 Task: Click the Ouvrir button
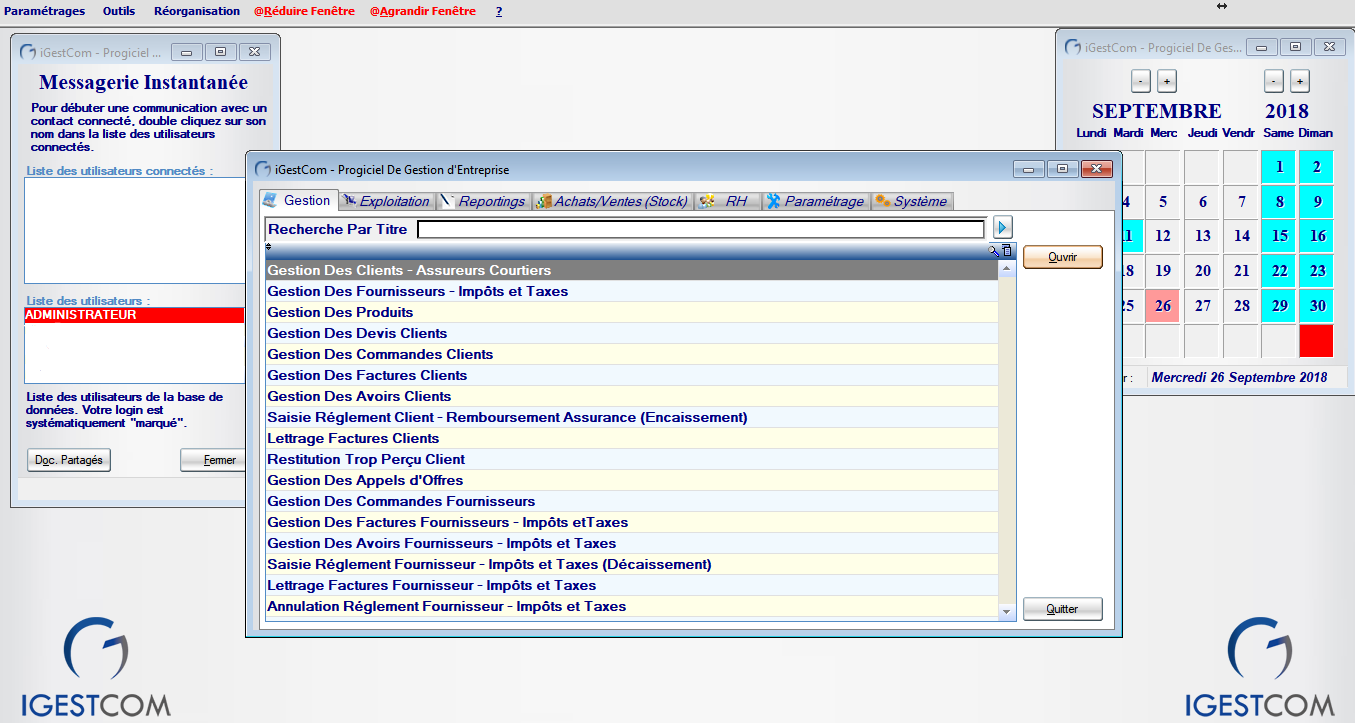[x=1062, y=257]
